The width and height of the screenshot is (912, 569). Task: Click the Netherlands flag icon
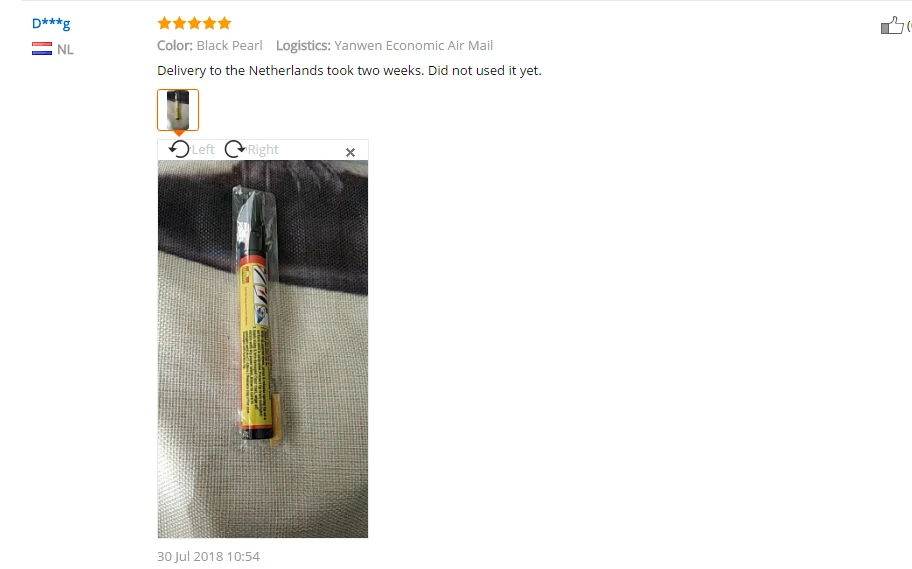coord(42,49)
